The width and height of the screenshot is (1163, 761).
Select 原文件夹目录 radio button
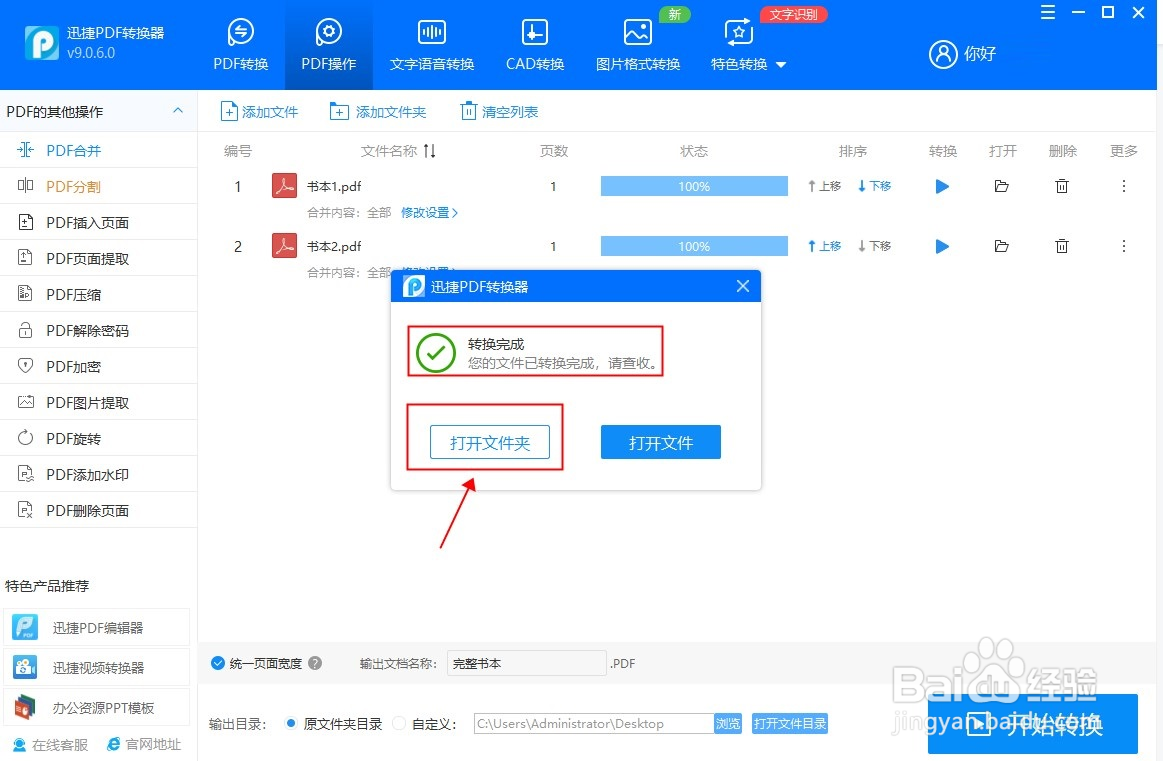tap(291, 723)
